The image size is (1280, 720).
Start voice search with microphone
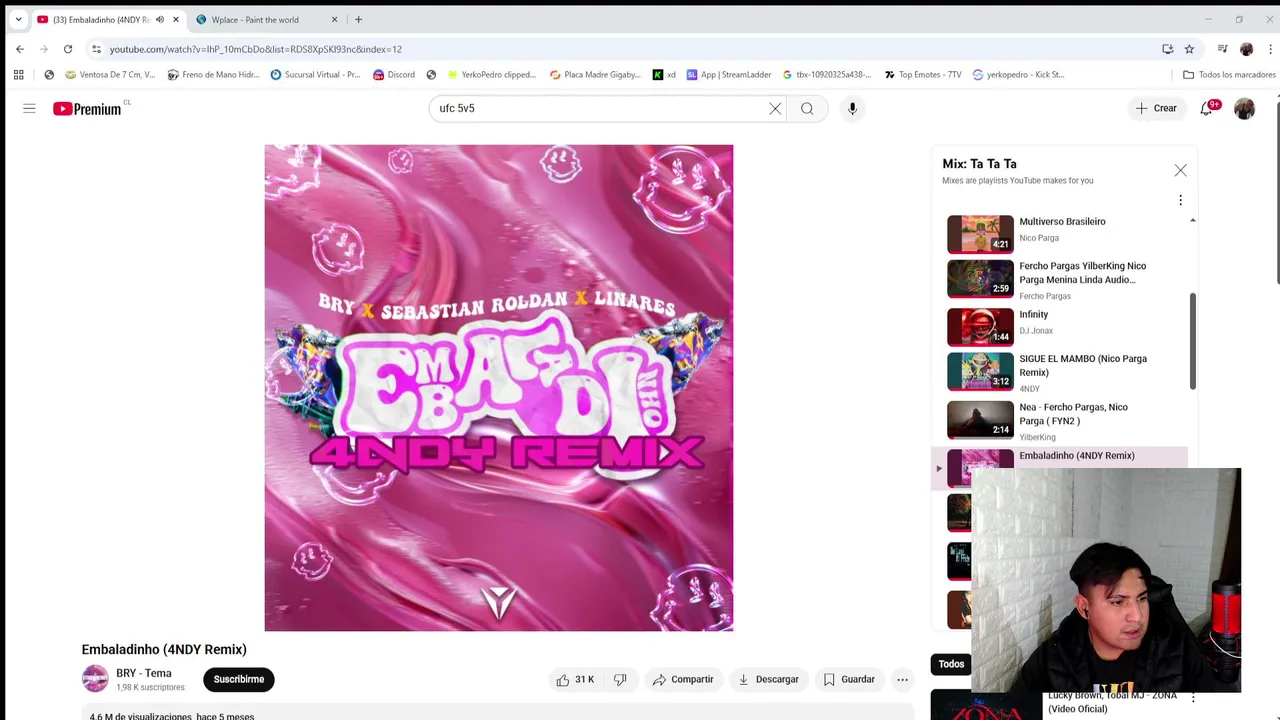pos(852,108)
